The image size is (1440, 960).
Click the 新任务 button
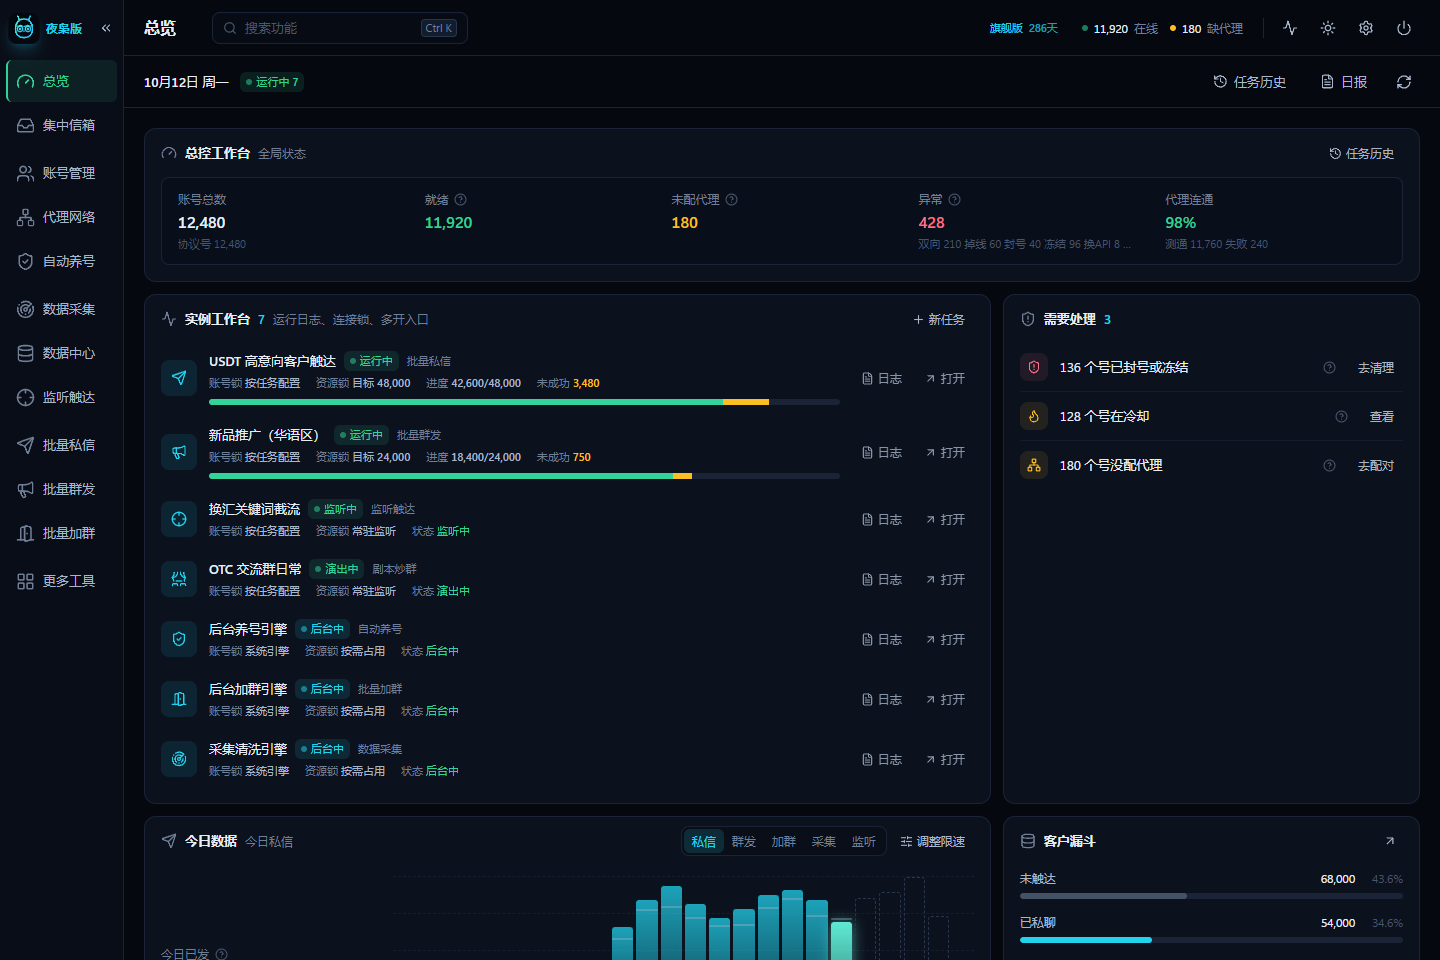[x=939, y=320]
